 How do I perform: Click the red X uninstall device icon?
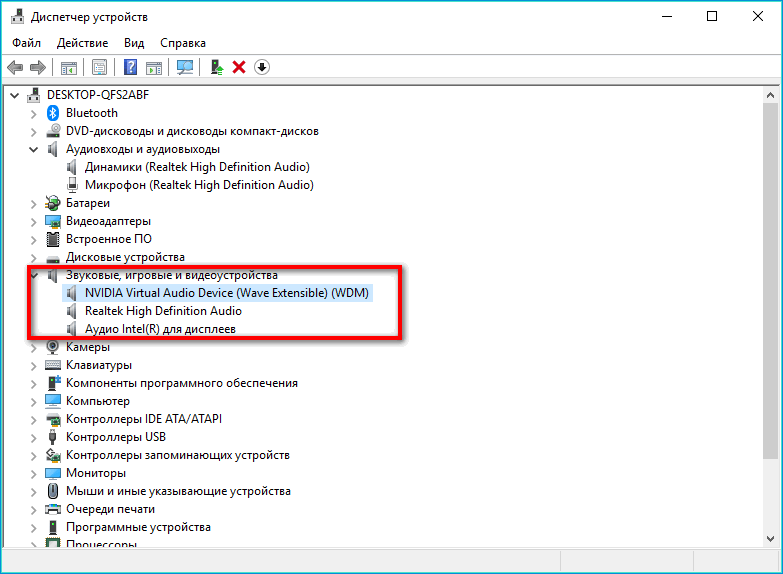point(239,67)
